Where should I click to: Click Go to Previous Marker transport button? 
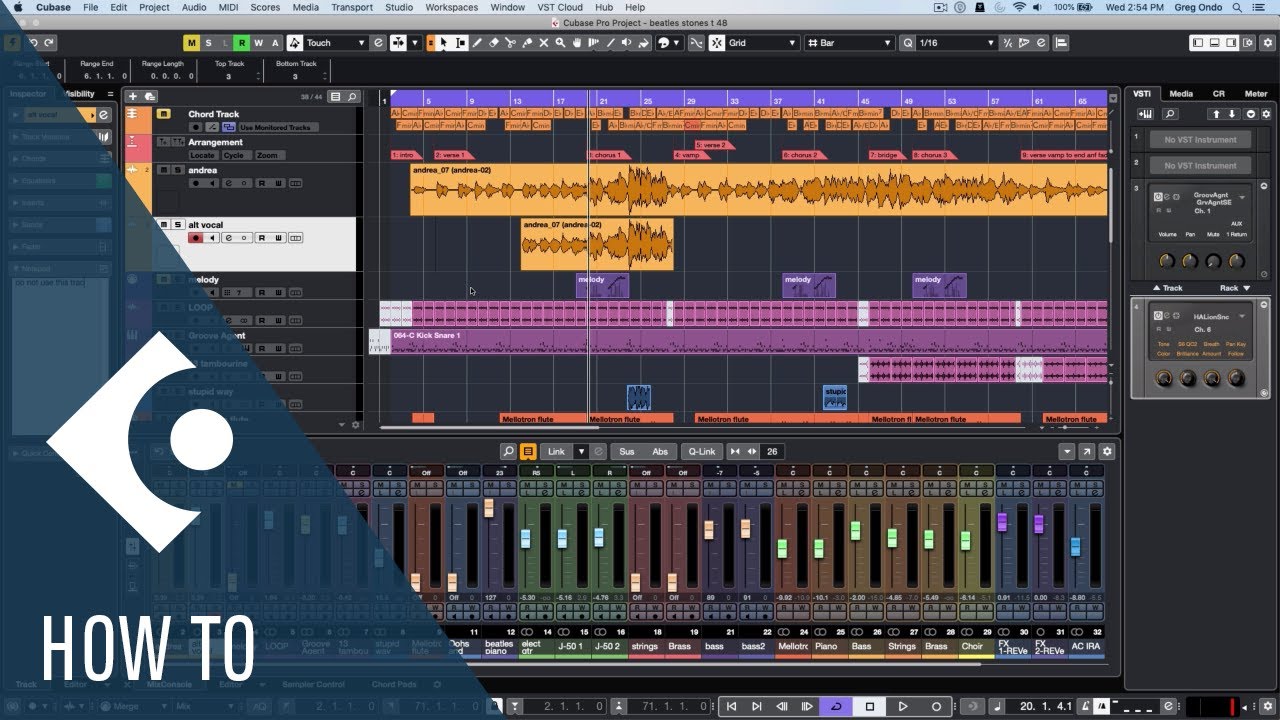click(732, 706)
